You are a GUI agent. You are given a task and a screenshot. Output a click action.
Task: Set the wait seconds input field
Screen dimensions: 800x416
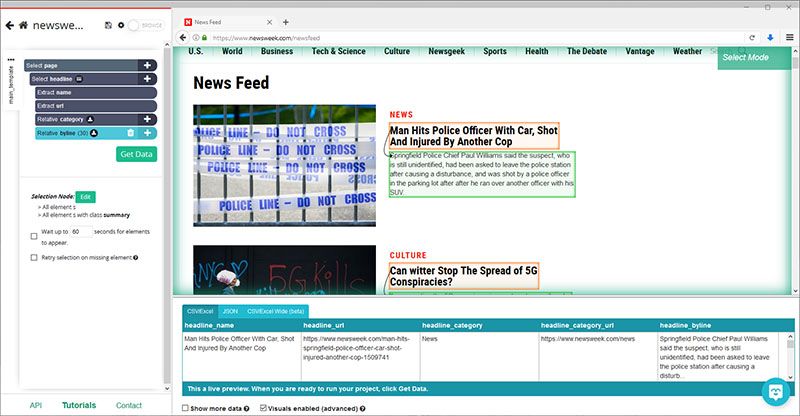point(81,232)
